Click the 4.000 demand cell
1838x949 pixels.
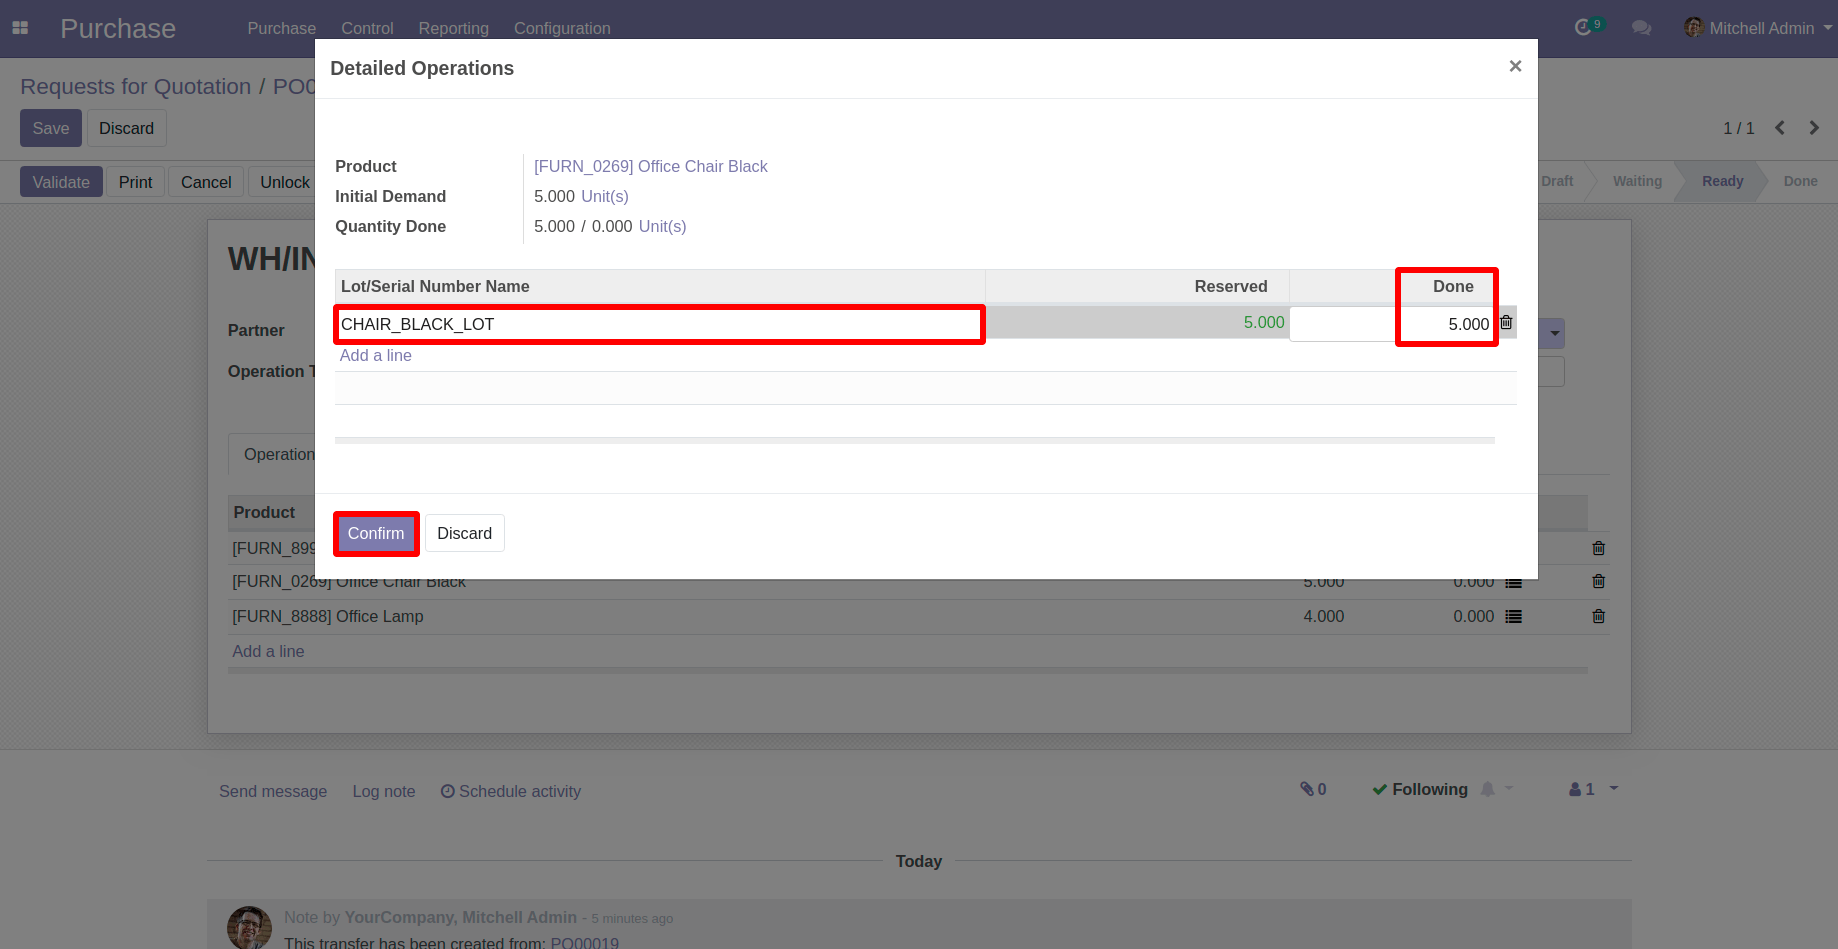tap(1323, 616)
